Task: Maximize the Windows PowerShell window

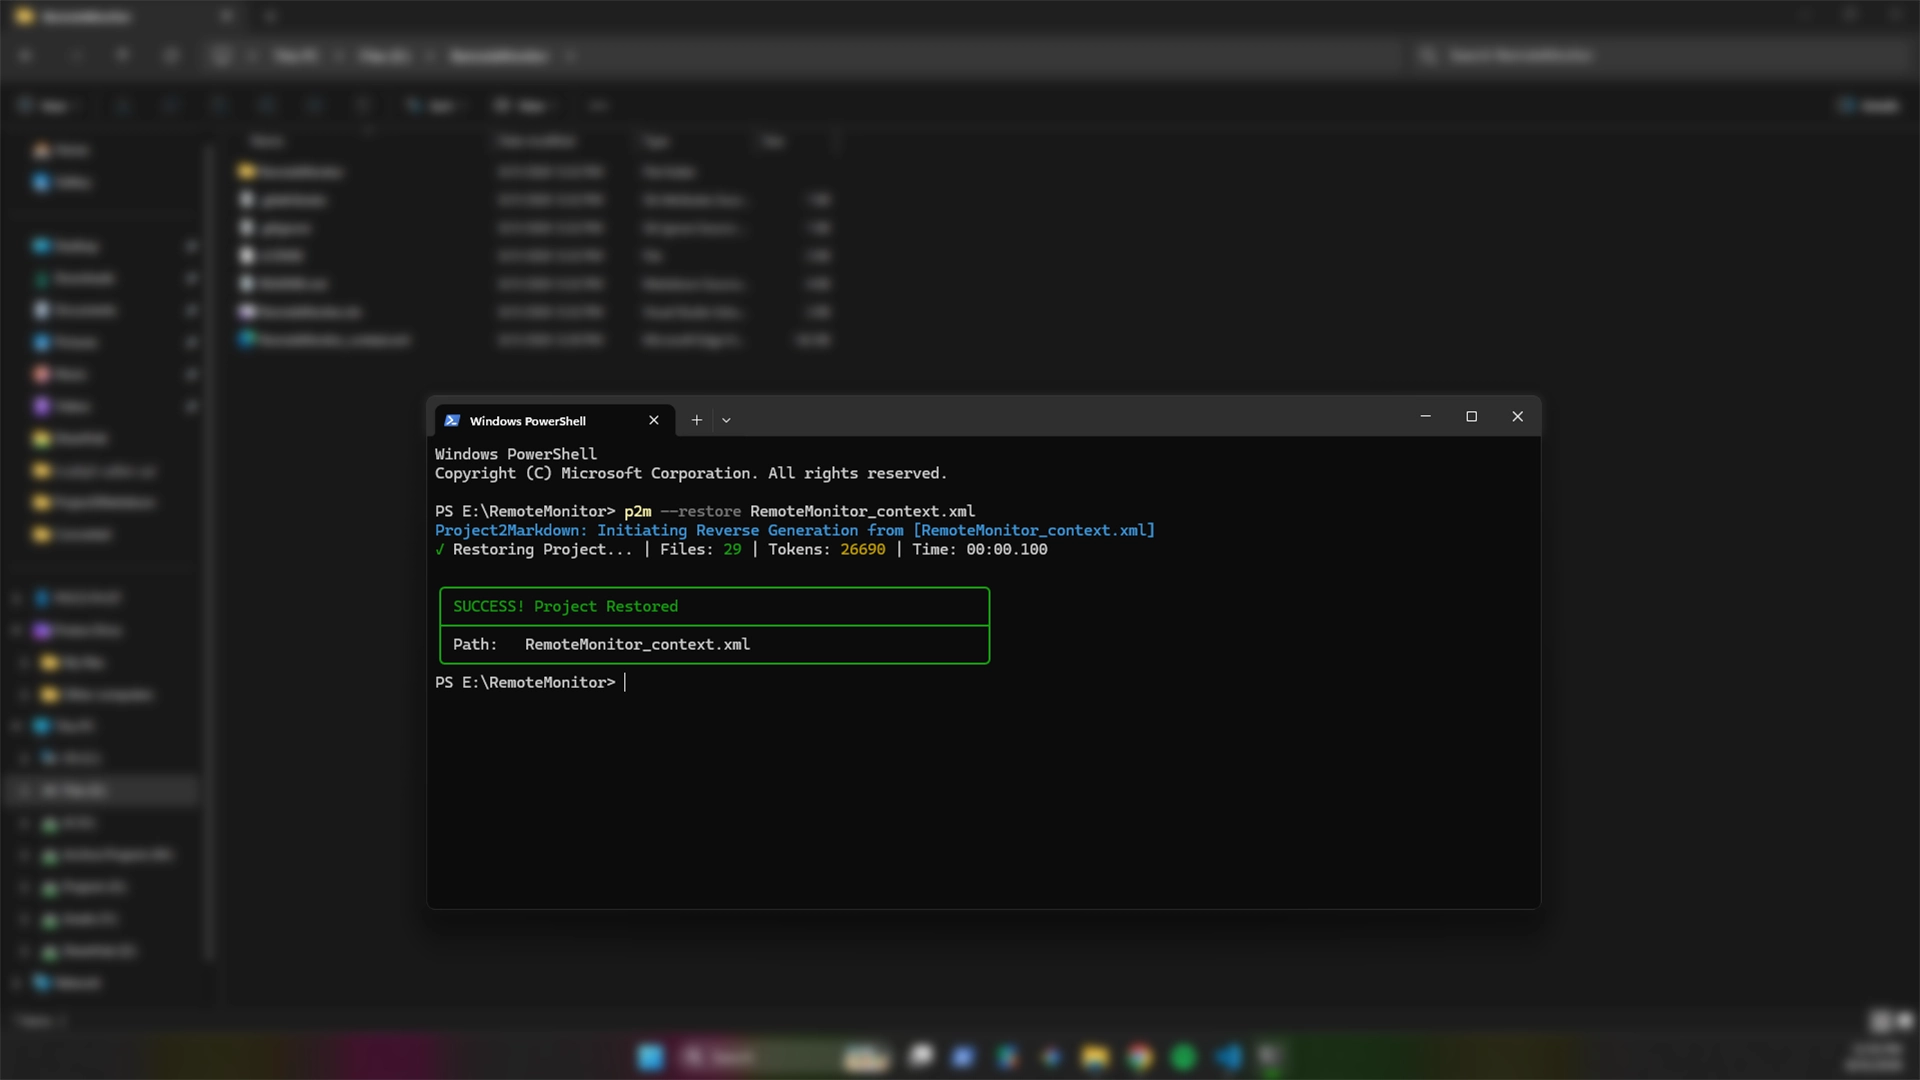Action: 1471,416
